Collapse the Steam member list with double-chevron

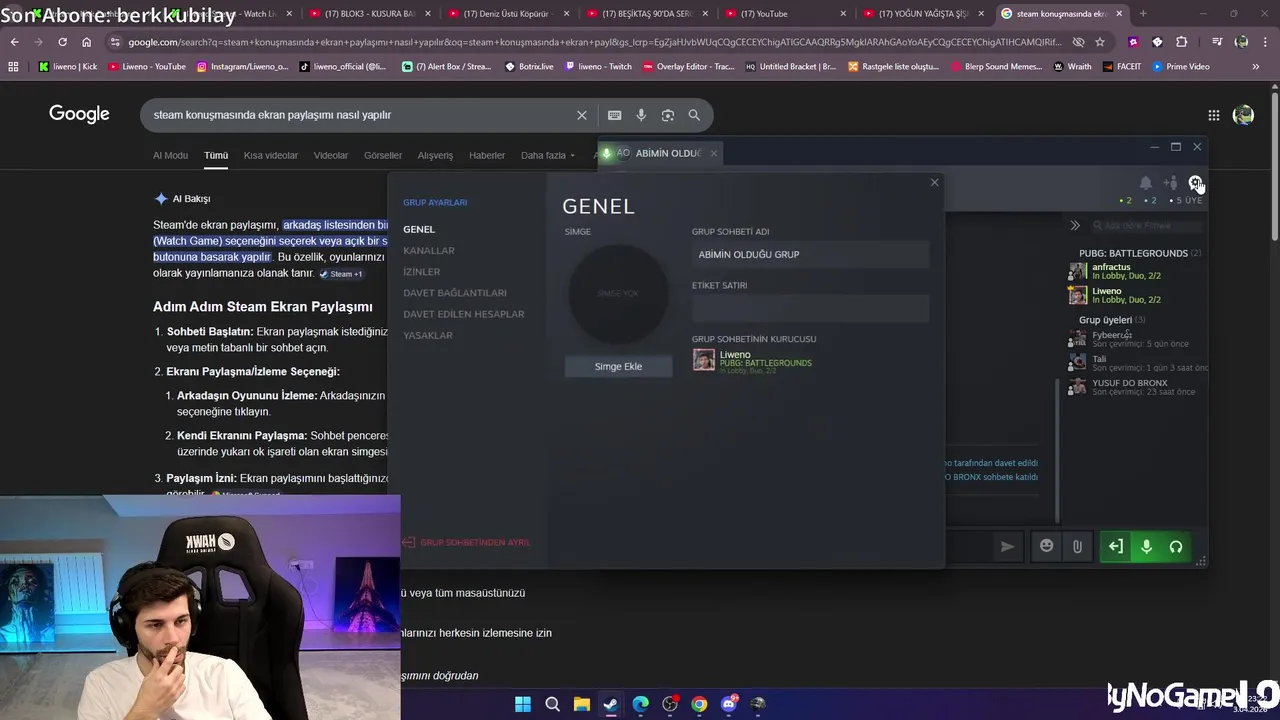coord(1075,226)
